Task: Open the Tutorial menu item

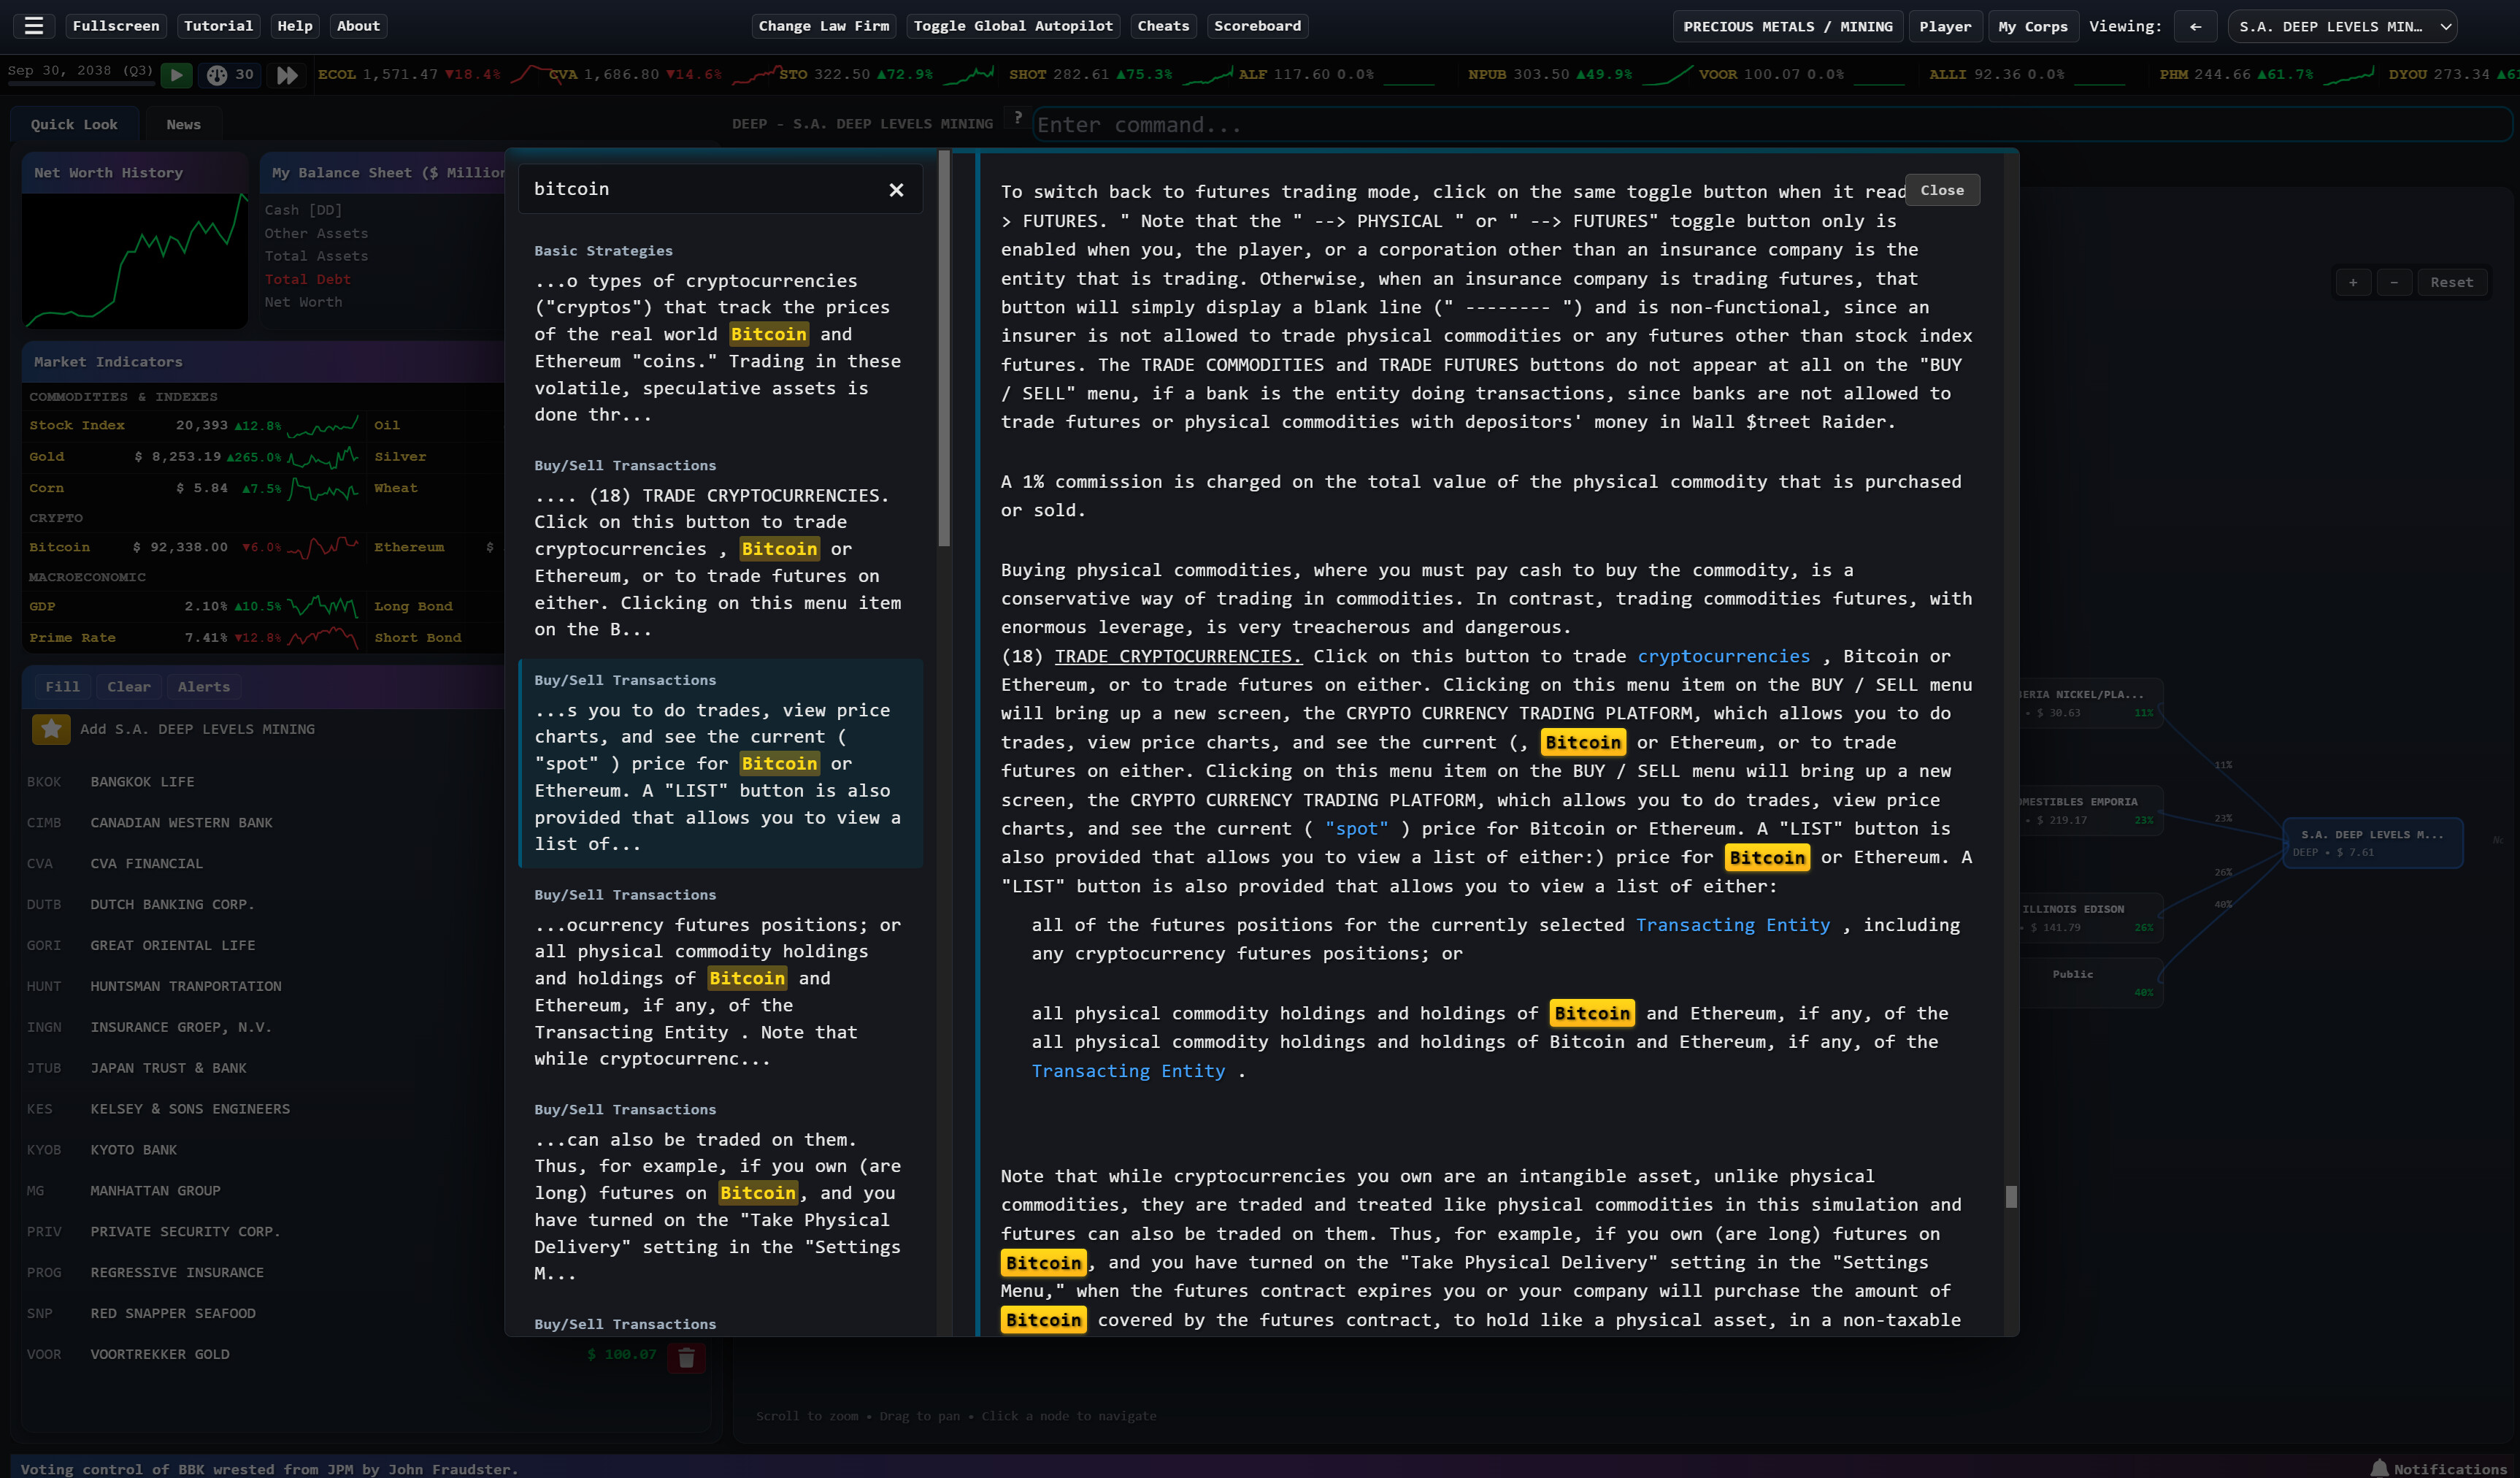Action: pyautogui.click(x=218, y=26)
